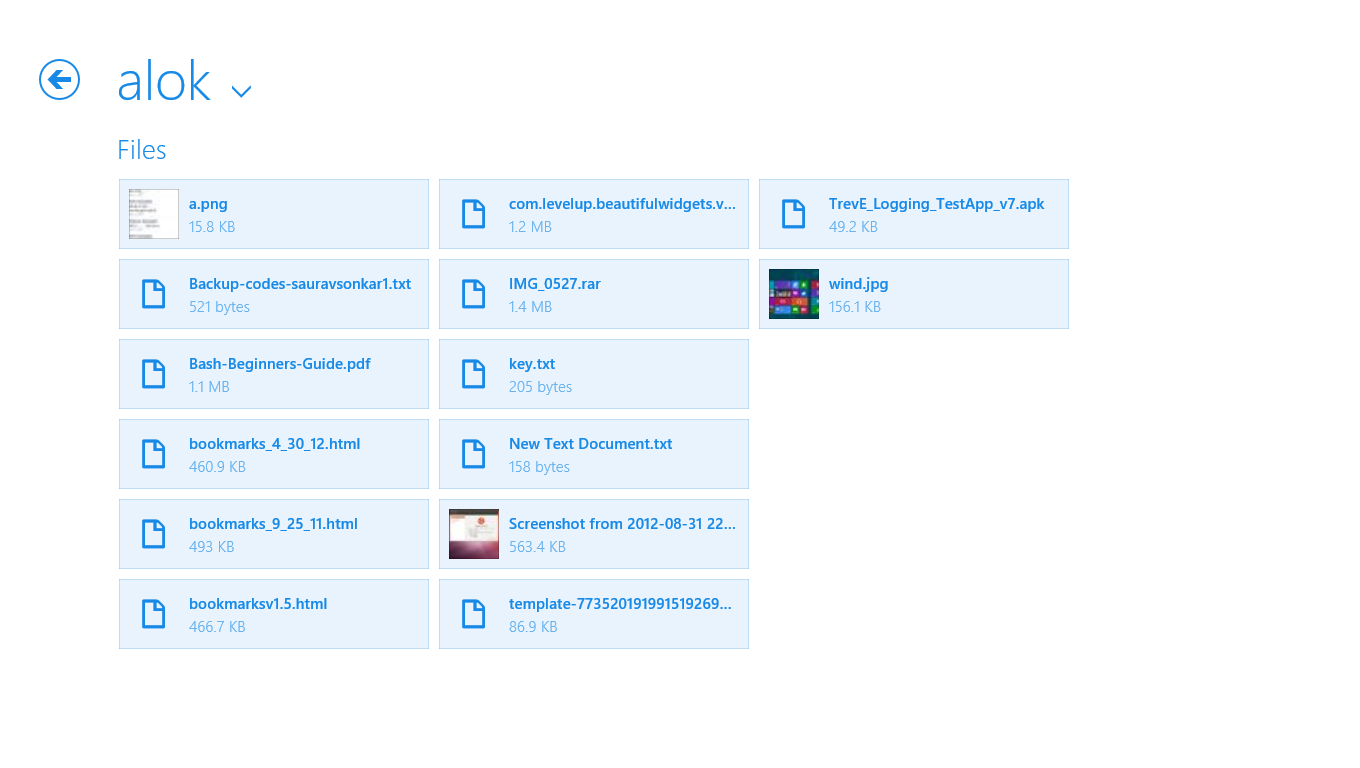Click the New Text Document.txt icon

click(x=473, y=454)
